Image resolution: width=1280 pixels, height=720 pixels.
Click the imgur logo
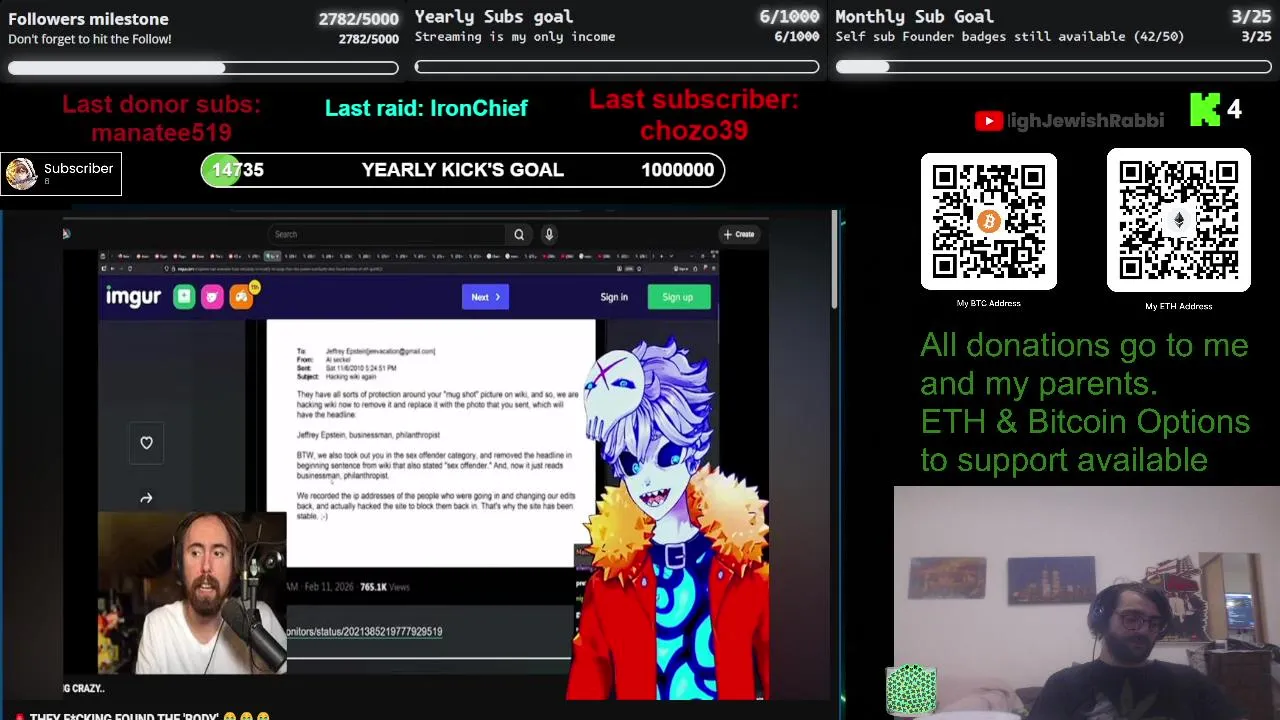(x=133, y=296)
